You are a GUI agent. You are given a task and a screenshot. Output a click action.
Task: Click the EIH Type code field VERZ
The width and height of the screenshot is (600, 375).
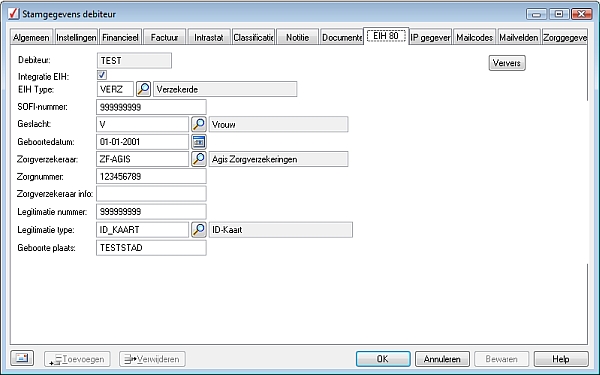coord(115,89)
